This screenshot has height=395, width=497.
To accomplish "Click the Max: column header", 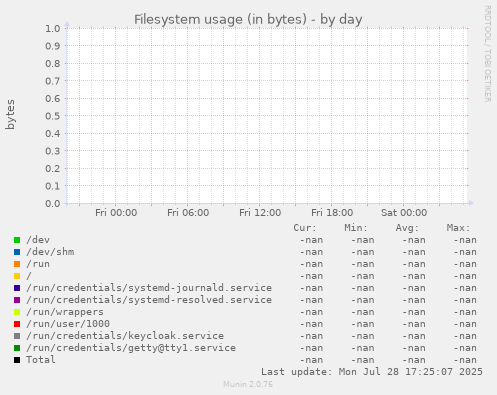I will pyautogui.click(x=458, y=228).
